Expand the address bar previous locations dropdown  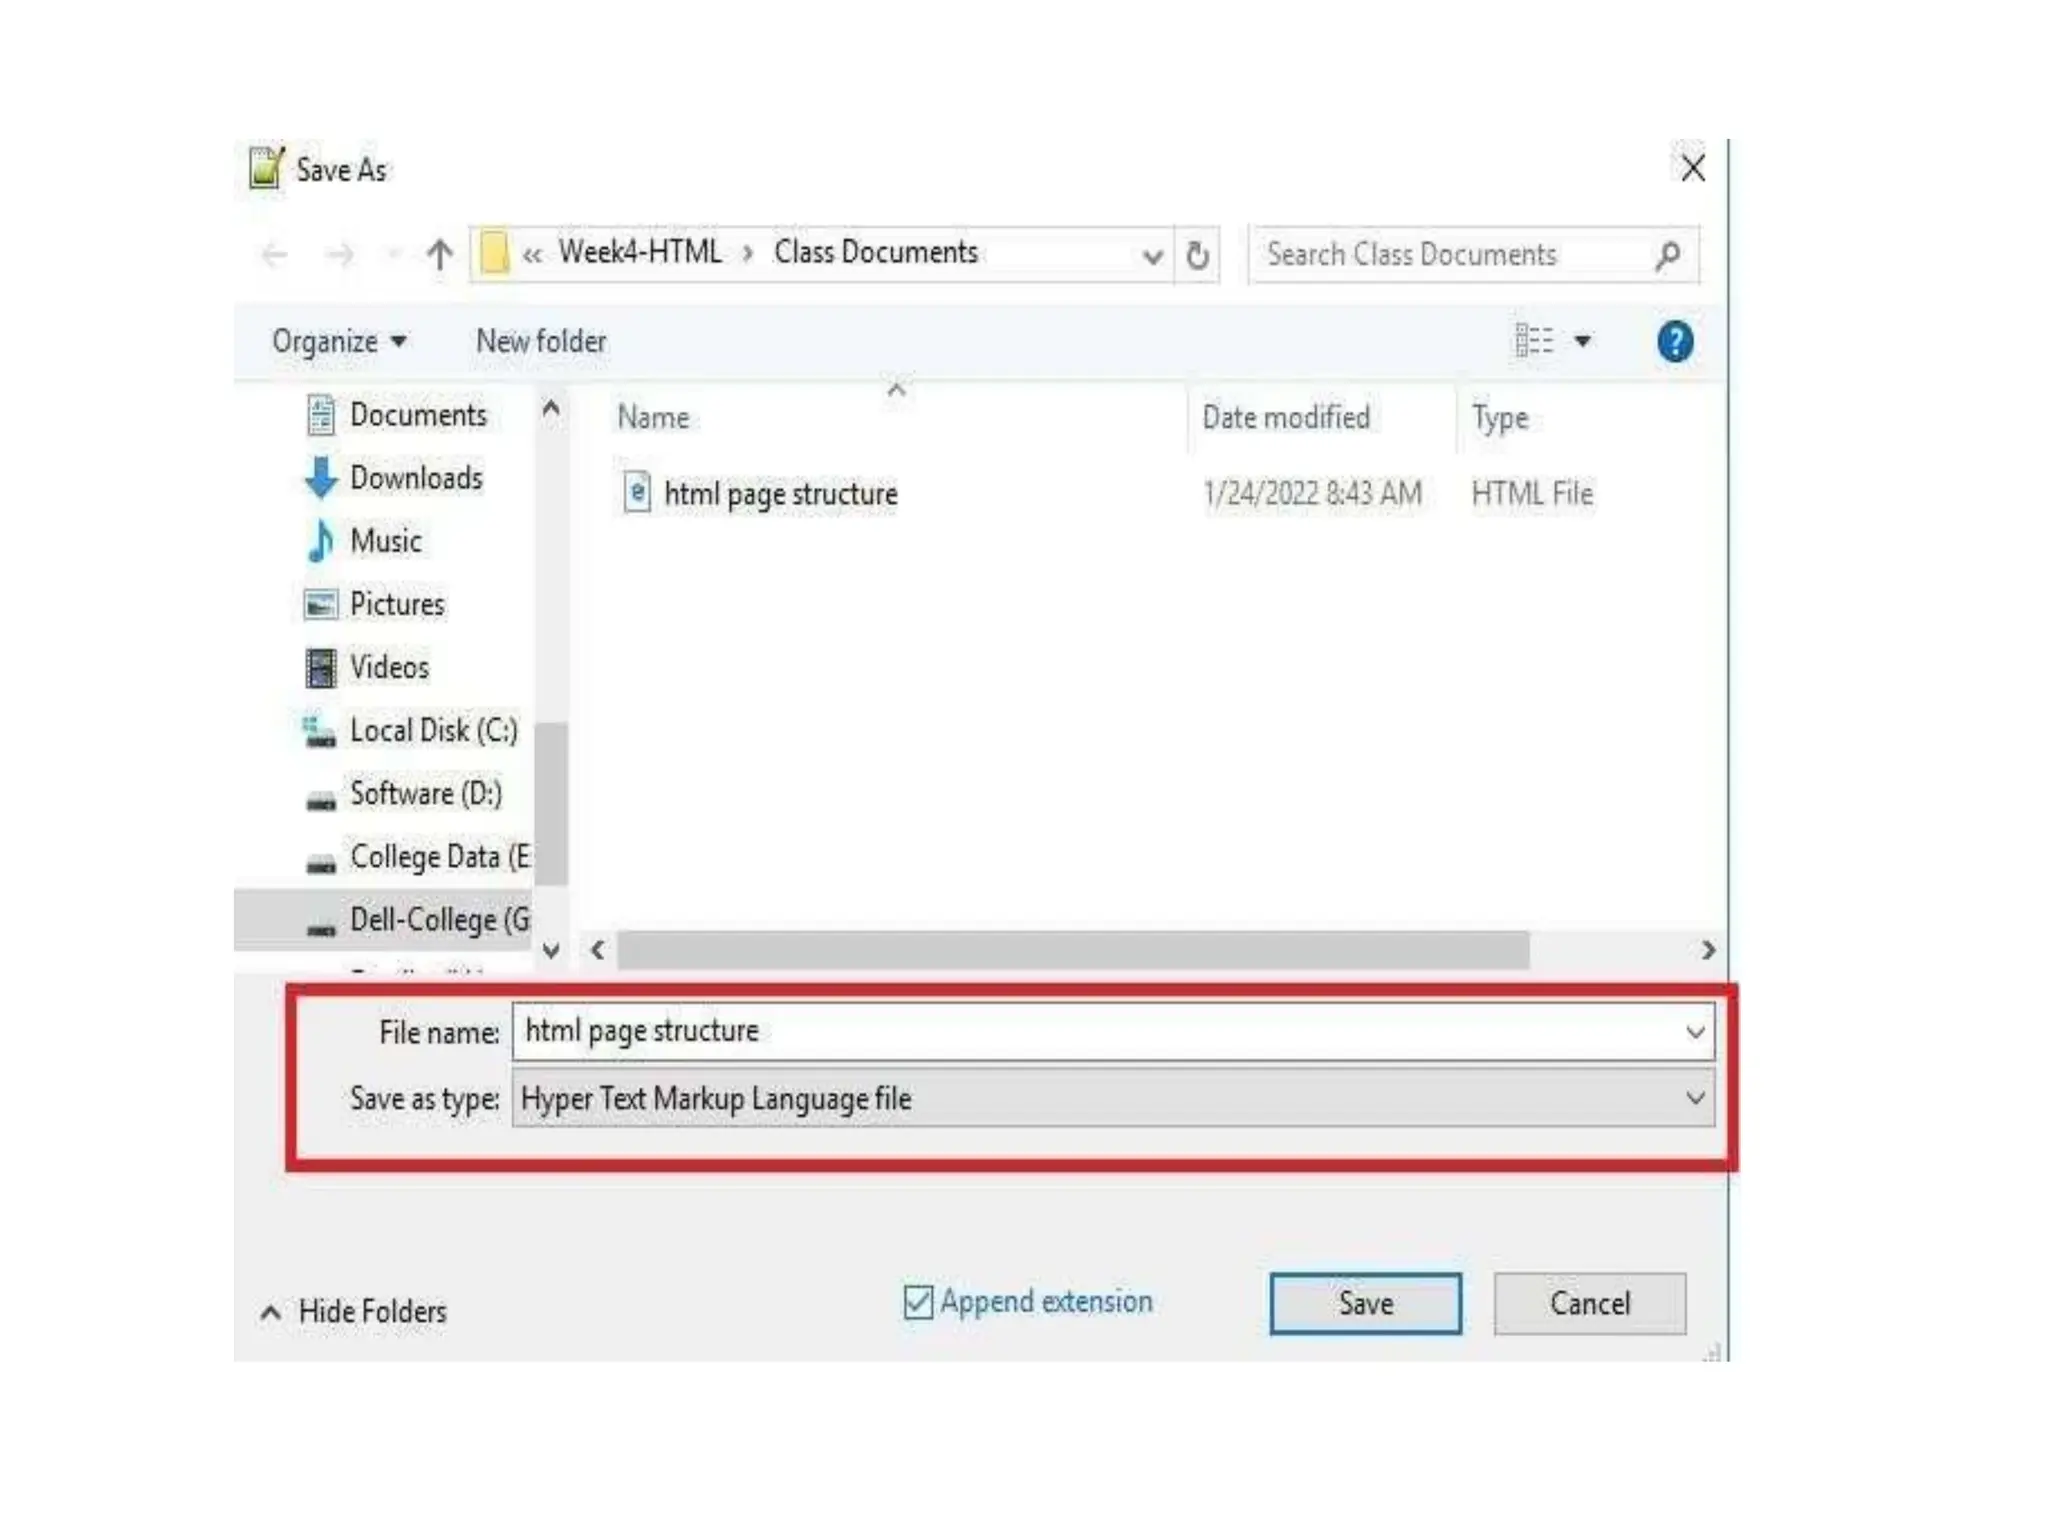pos(1152,256)
